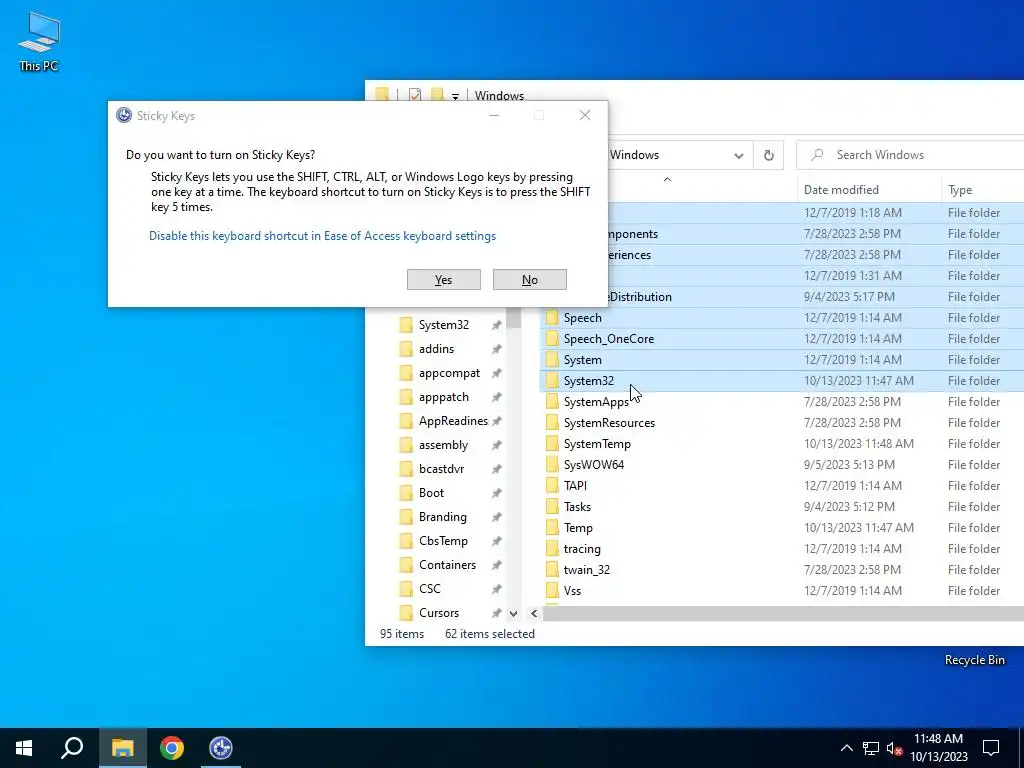
Task: Select the SystemResources folder
Action: 609,423
